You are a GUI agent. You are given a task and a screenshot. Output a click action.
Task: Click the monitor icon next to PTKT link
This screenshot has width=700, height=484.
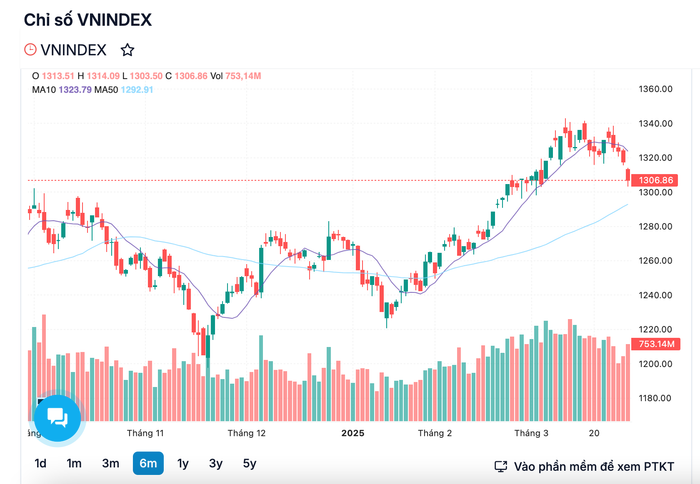pos(501,467)
